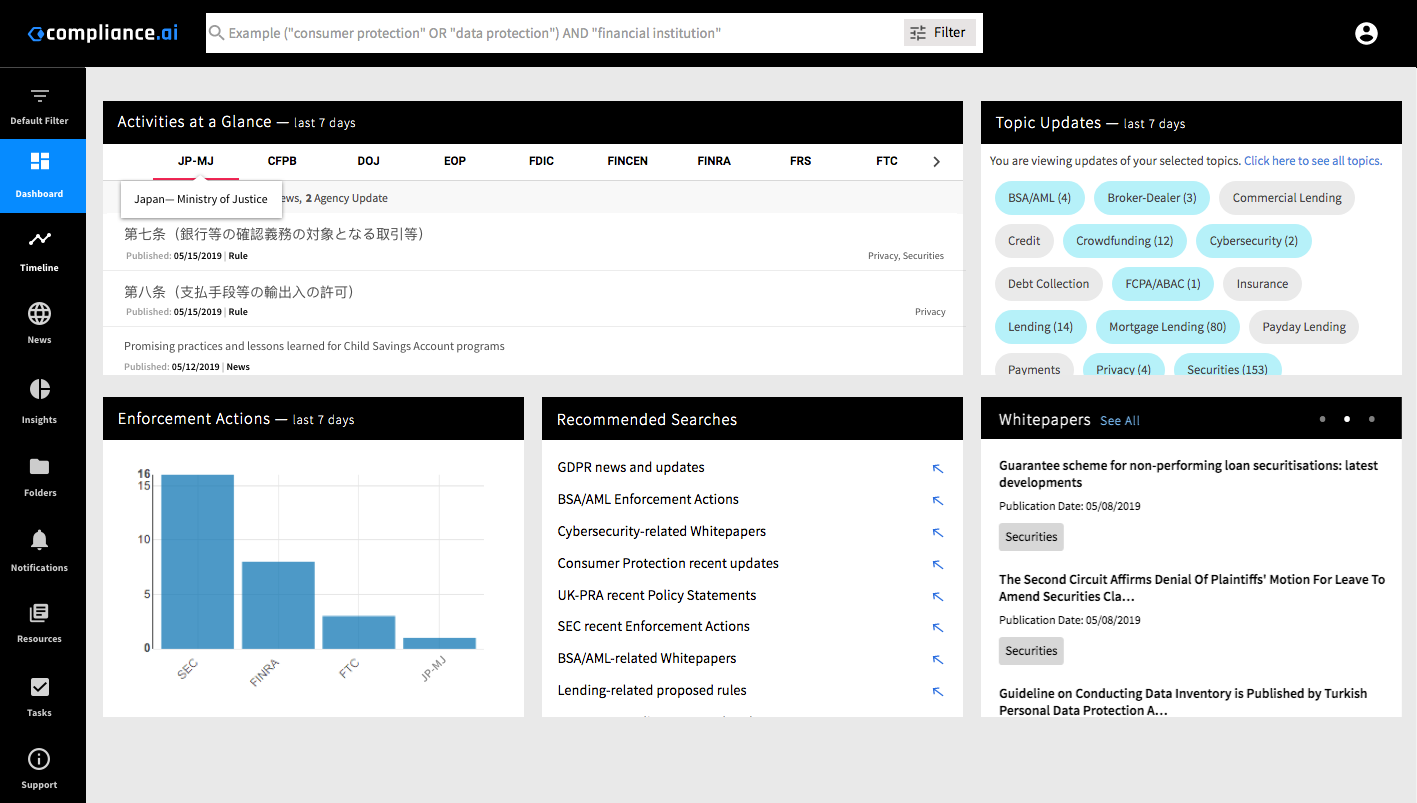Click the compliance.ai logo
The image size is (1417, 803).
click(x=103, y=33)
